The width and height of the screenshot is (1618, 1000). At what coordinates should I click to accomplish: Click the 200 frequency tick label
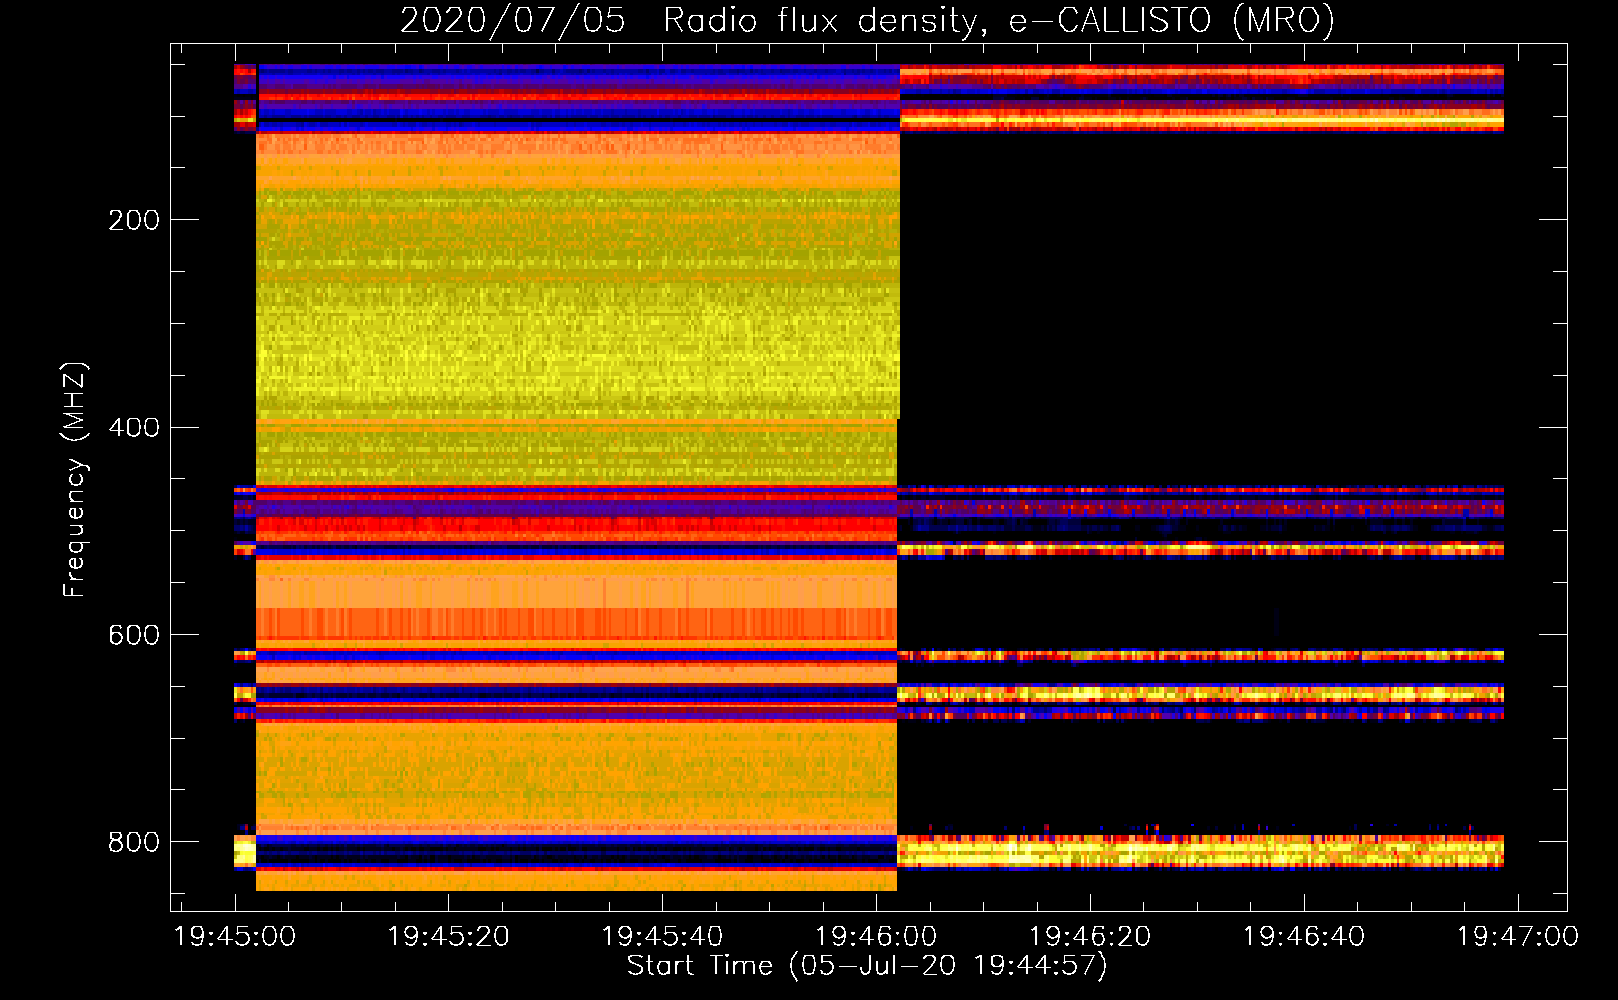point(134,220)
